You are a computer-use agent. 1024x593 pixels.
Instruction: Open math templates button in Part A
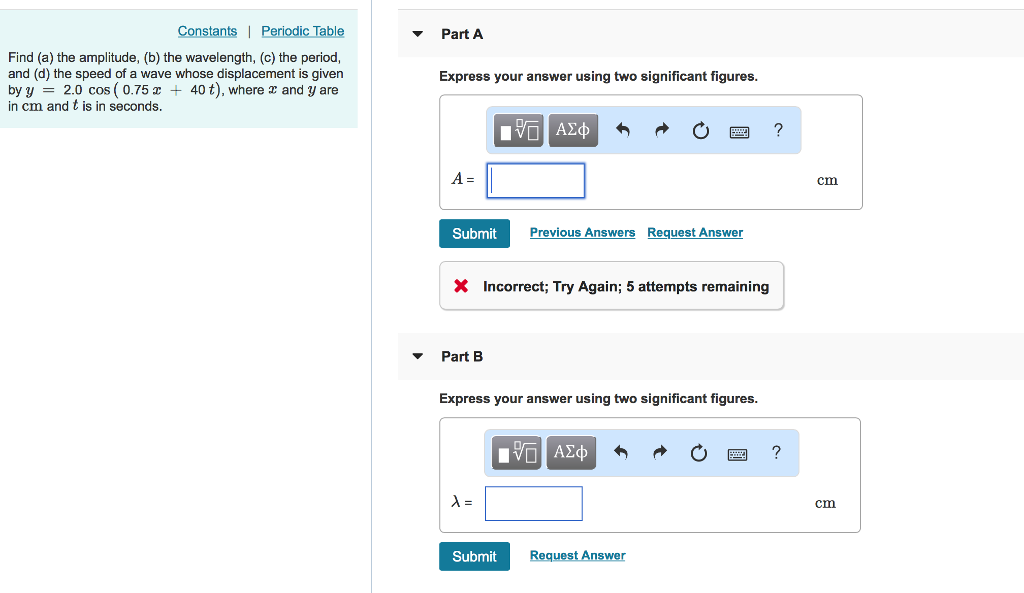point(519,130)
